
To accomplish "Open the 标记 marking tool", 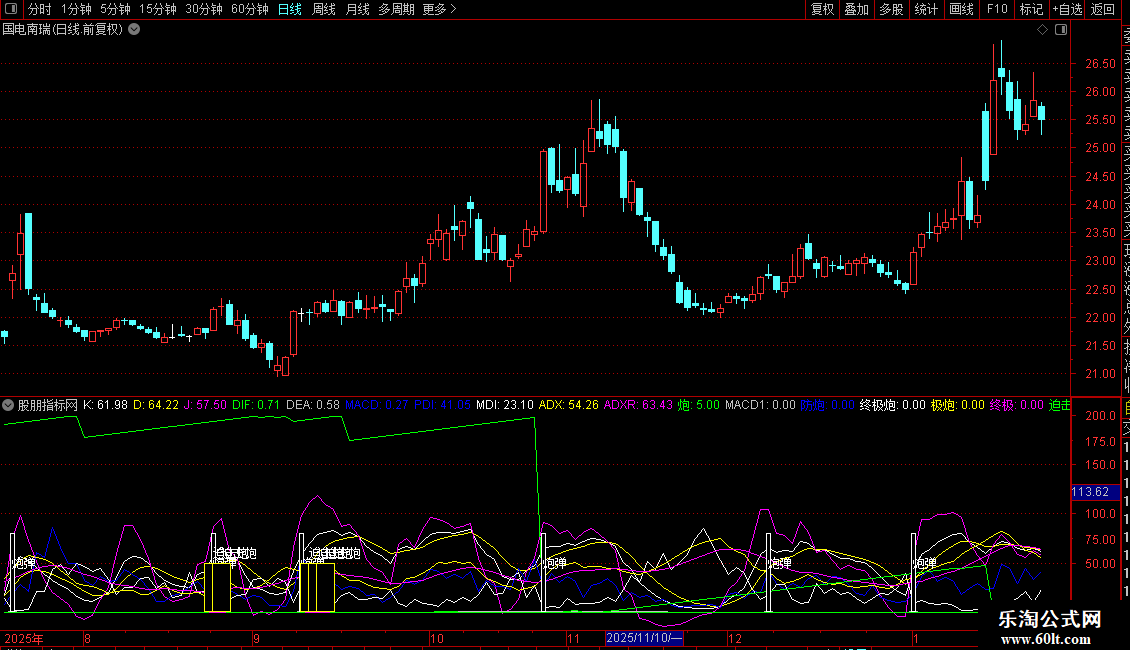I will click(x=1031, y=10).
